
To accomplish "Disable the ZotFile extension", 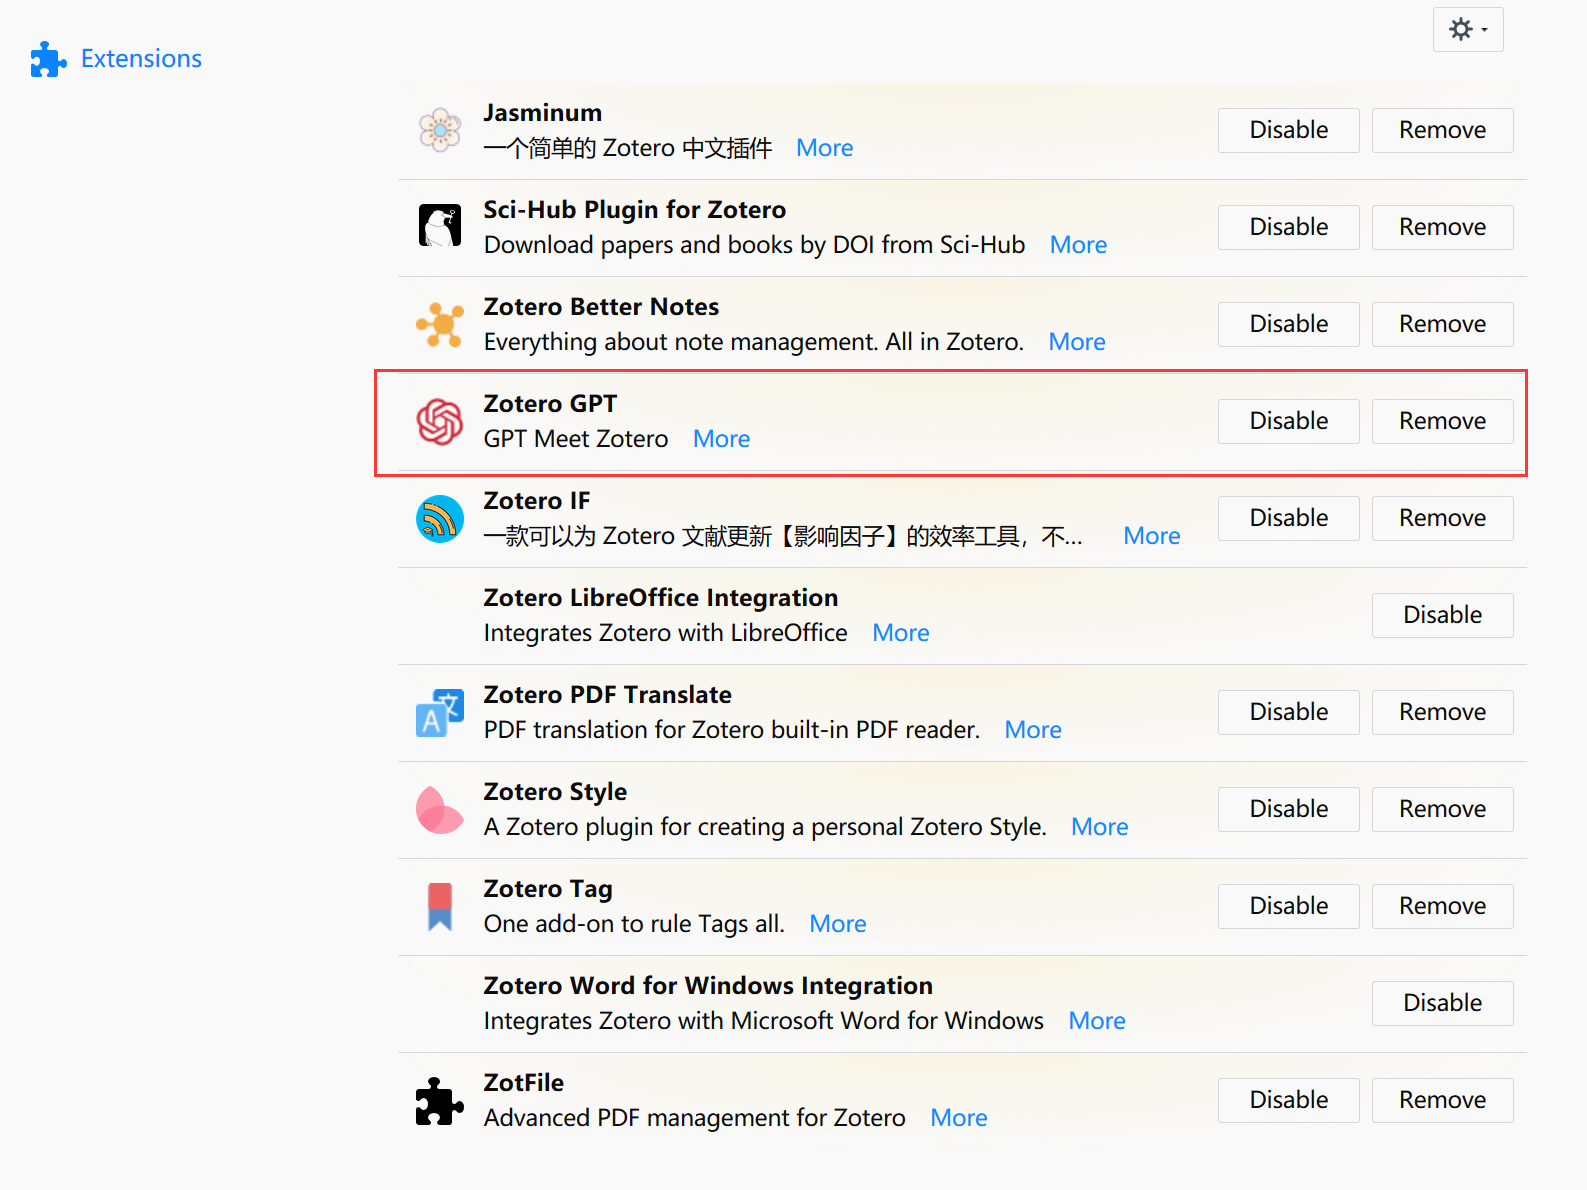I will point(1288,1100).
